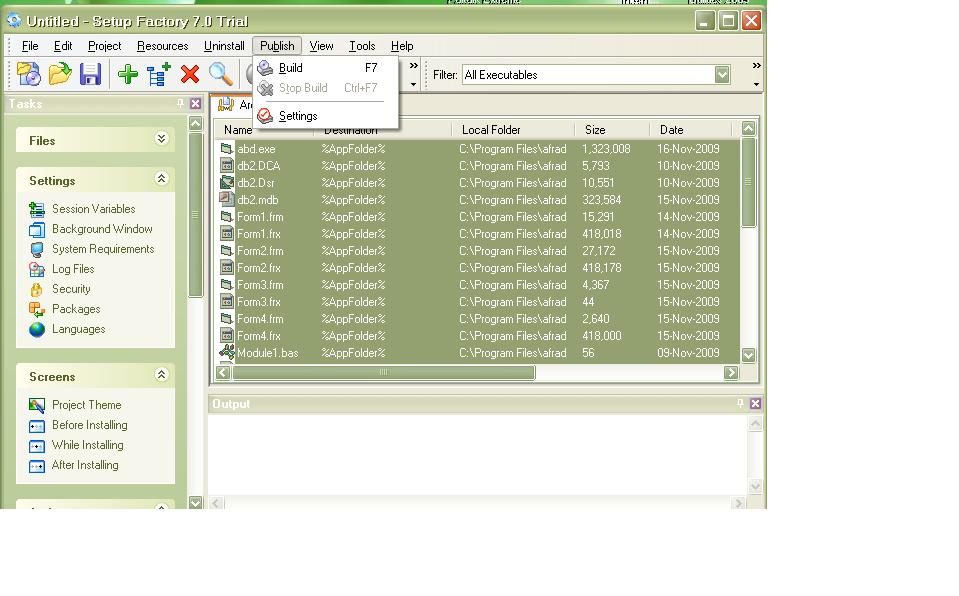Expand the Files task group
Screen dimensions: 959x596
[x=161, y=139]
